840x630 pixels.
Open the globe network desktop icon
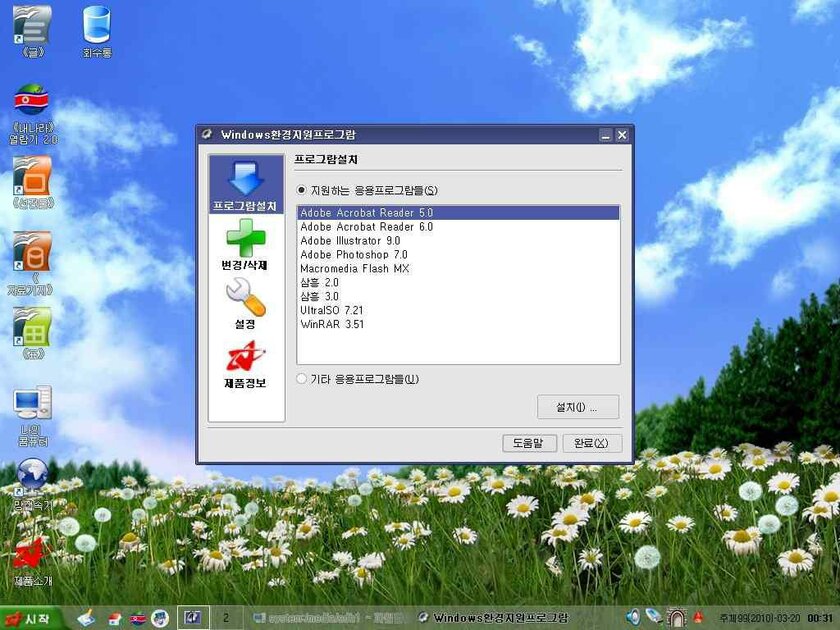[x=32, y=483]
